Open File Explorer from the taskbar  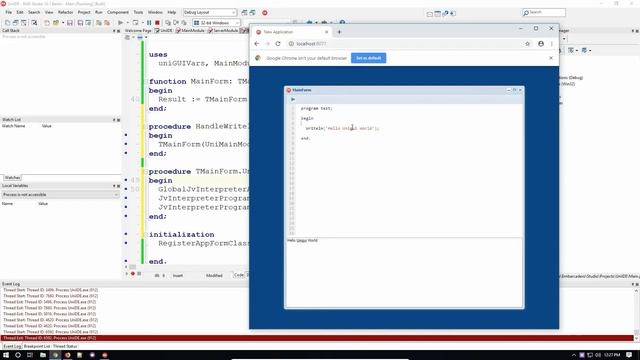[42, 355]
